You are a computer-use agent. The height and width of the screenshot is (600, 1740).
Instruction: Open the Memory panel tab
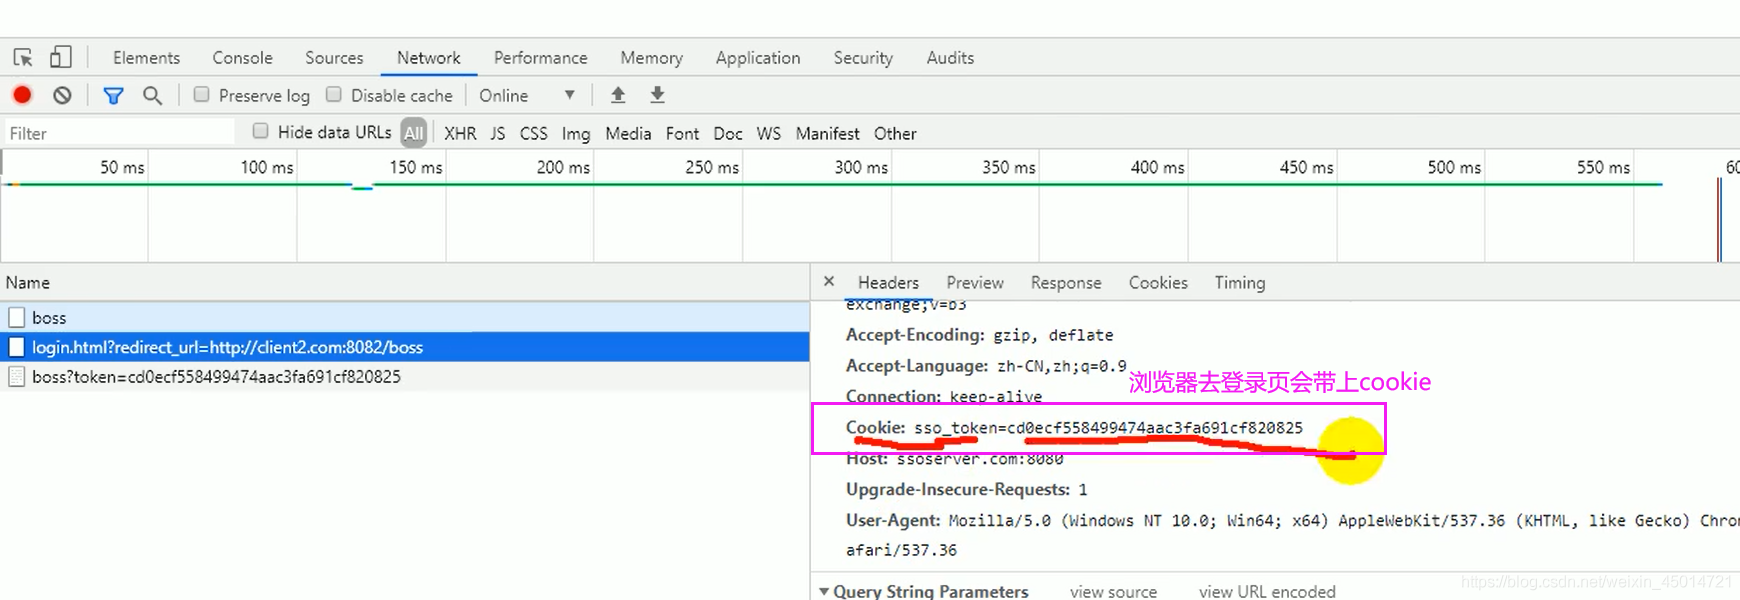(651, 57)
